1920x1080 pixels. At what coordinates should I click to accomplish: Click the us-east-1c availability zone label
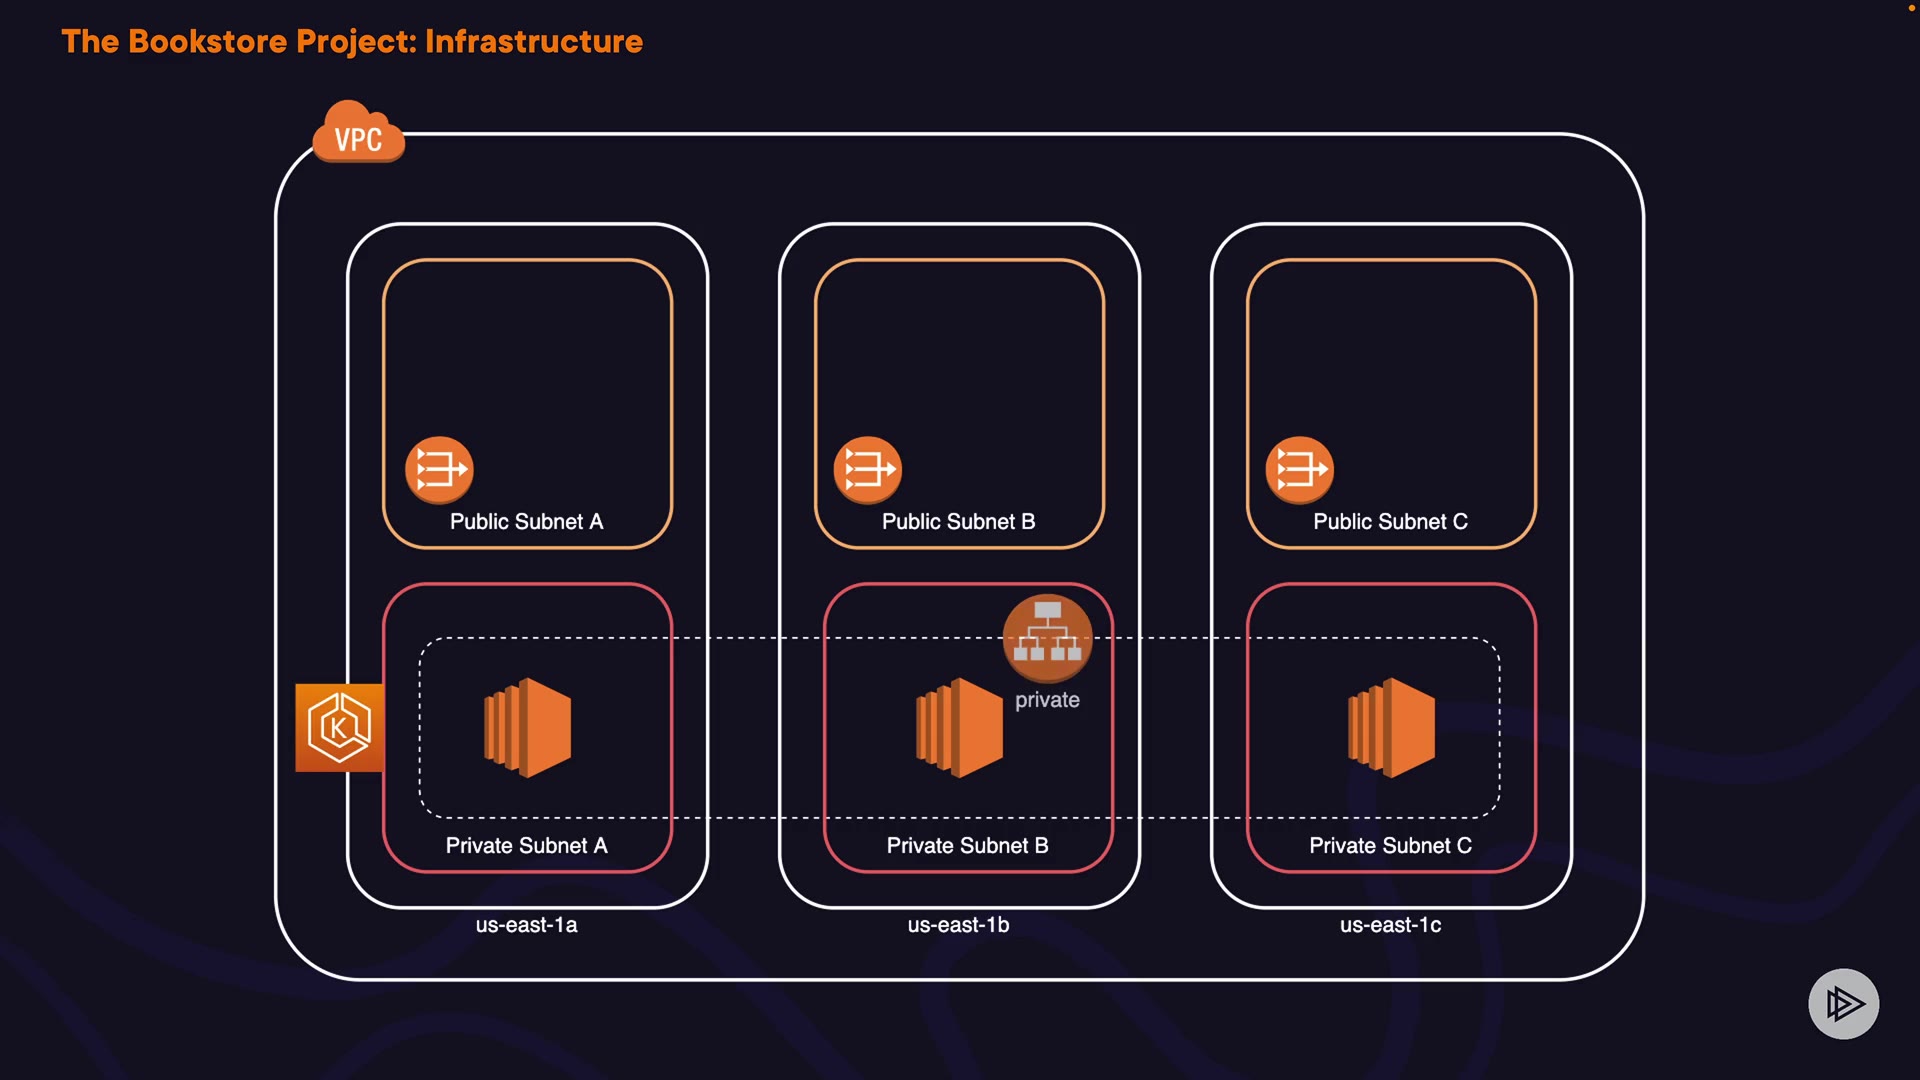1390,925
